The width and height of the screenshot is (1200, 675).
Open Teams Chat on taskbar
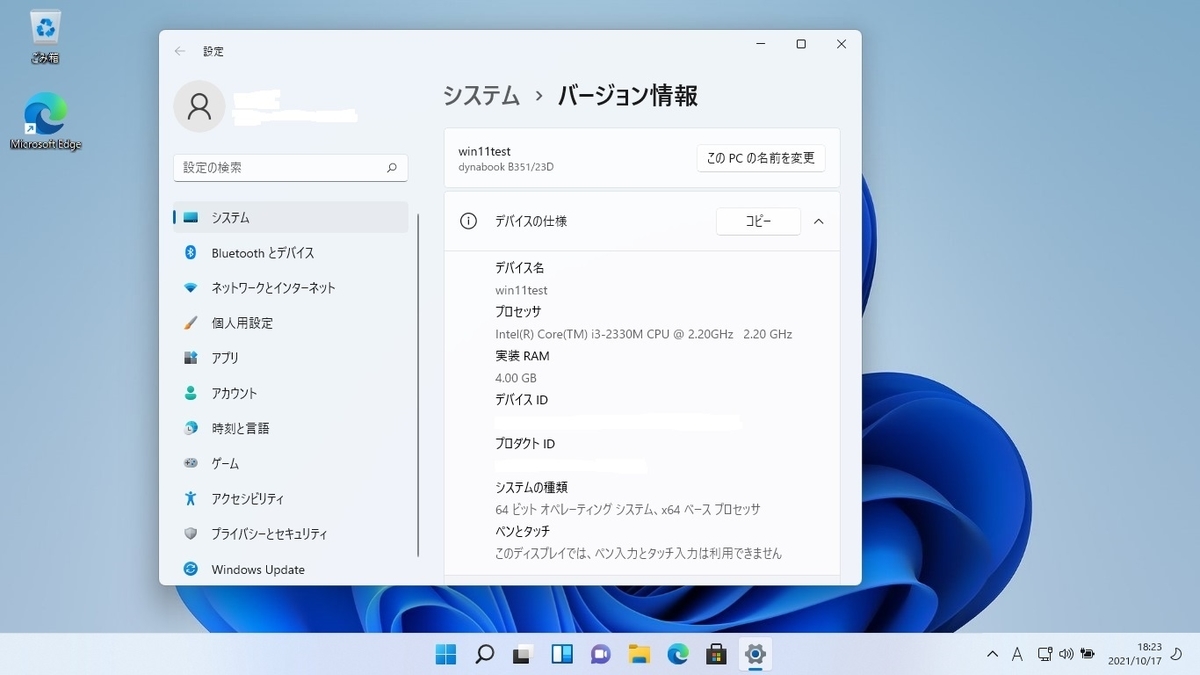[x=600, y=654]
